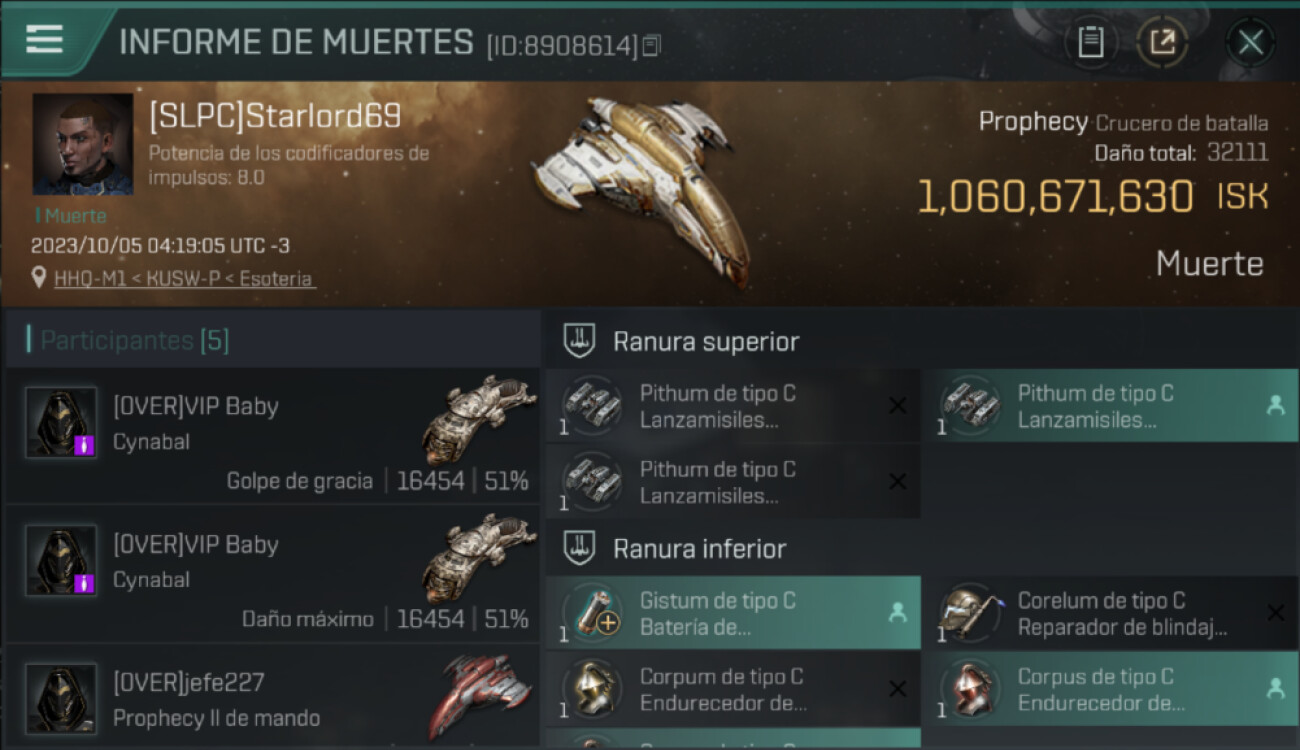Image resolution: width=1300 pixels, height=750 pixels.
Task: Open the hamburger menu
Action: pos(45,40)
